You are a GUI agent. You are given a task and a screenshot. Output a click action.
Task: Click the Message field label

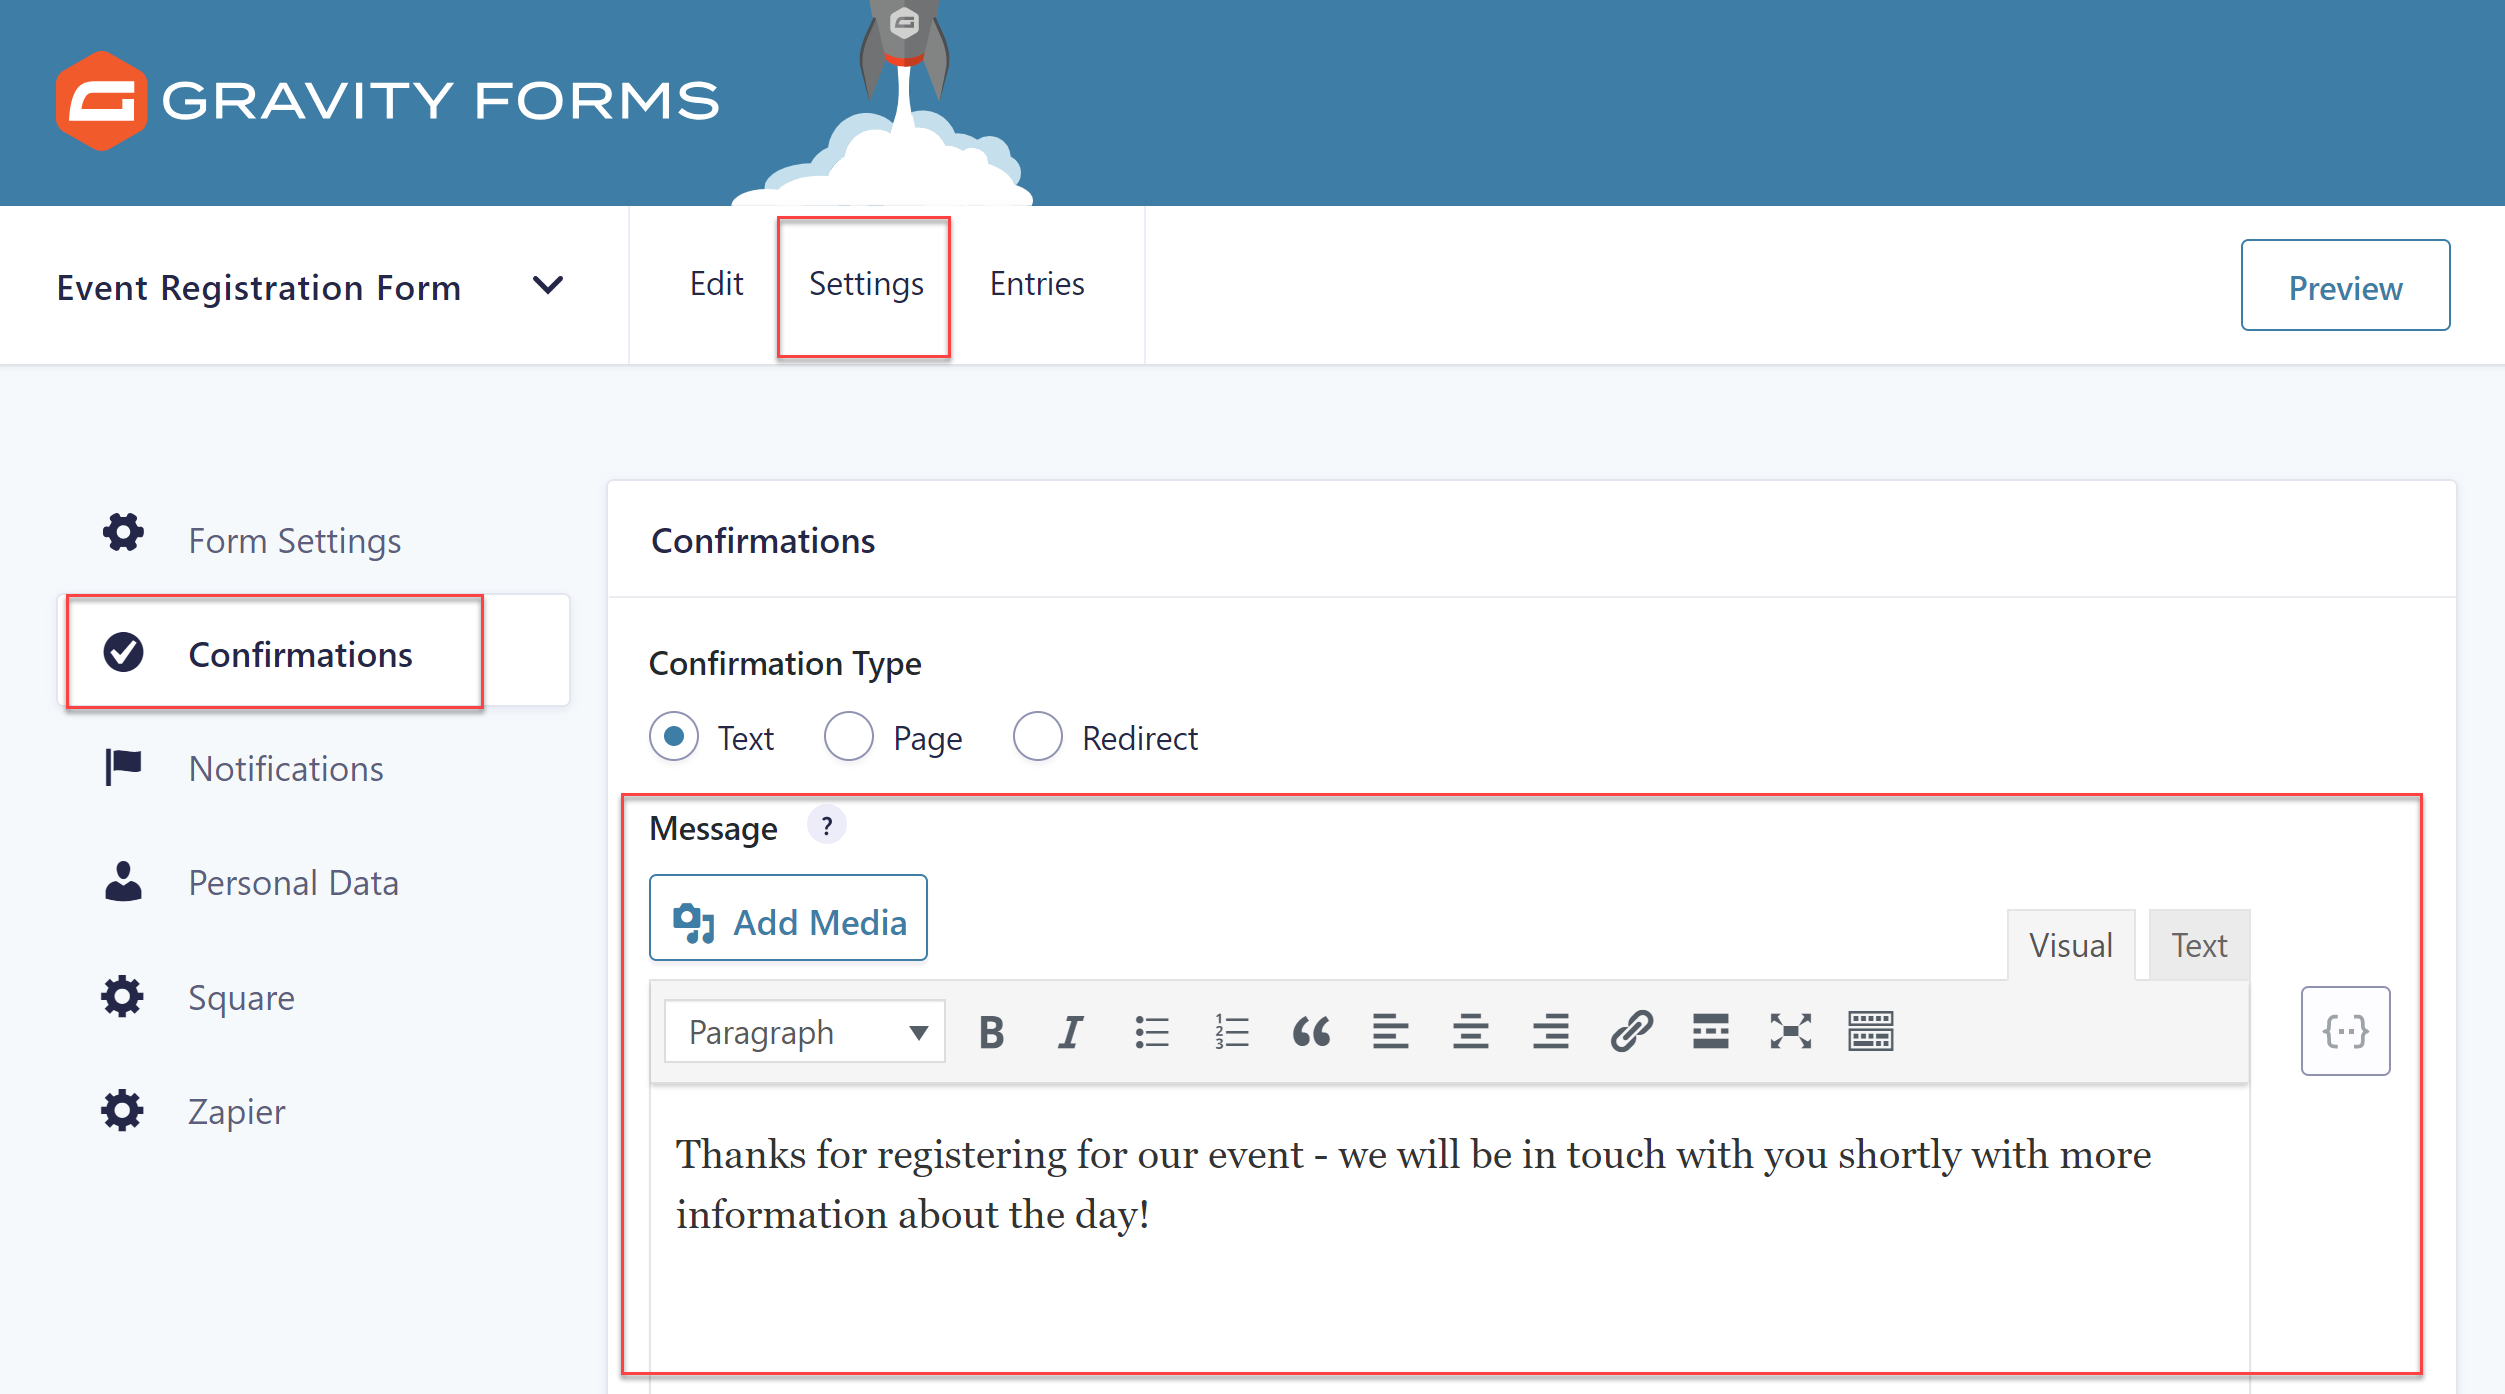(713, 829)
